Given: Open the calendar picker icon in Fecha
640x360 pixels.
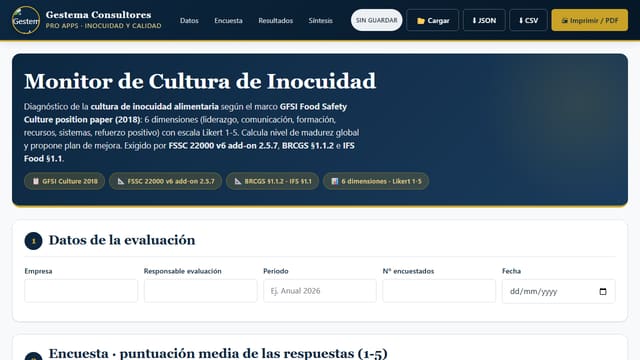Looking at the screenshot, I should click(603, 291).
